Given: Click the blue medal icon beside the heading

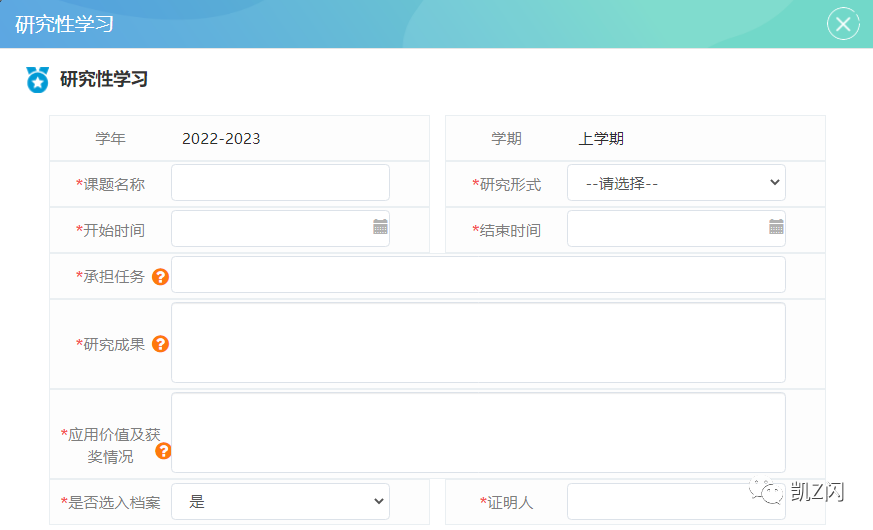Looking at the screenshot, I should pos(37,80).
